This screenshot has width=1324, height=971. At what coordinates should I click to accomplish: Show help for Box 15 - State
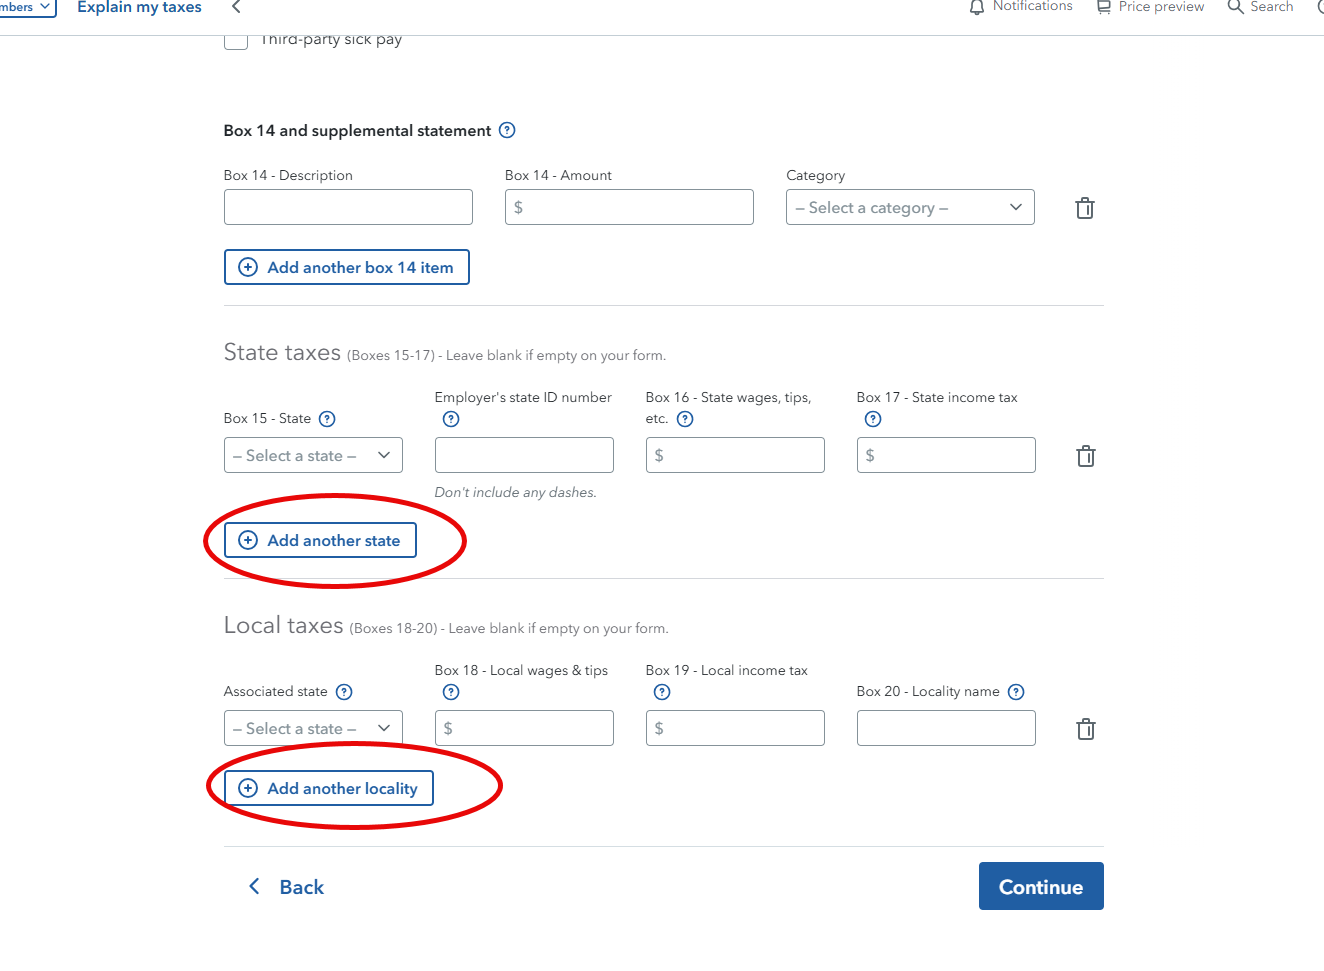pyautogui.click(x=327, y=419)
